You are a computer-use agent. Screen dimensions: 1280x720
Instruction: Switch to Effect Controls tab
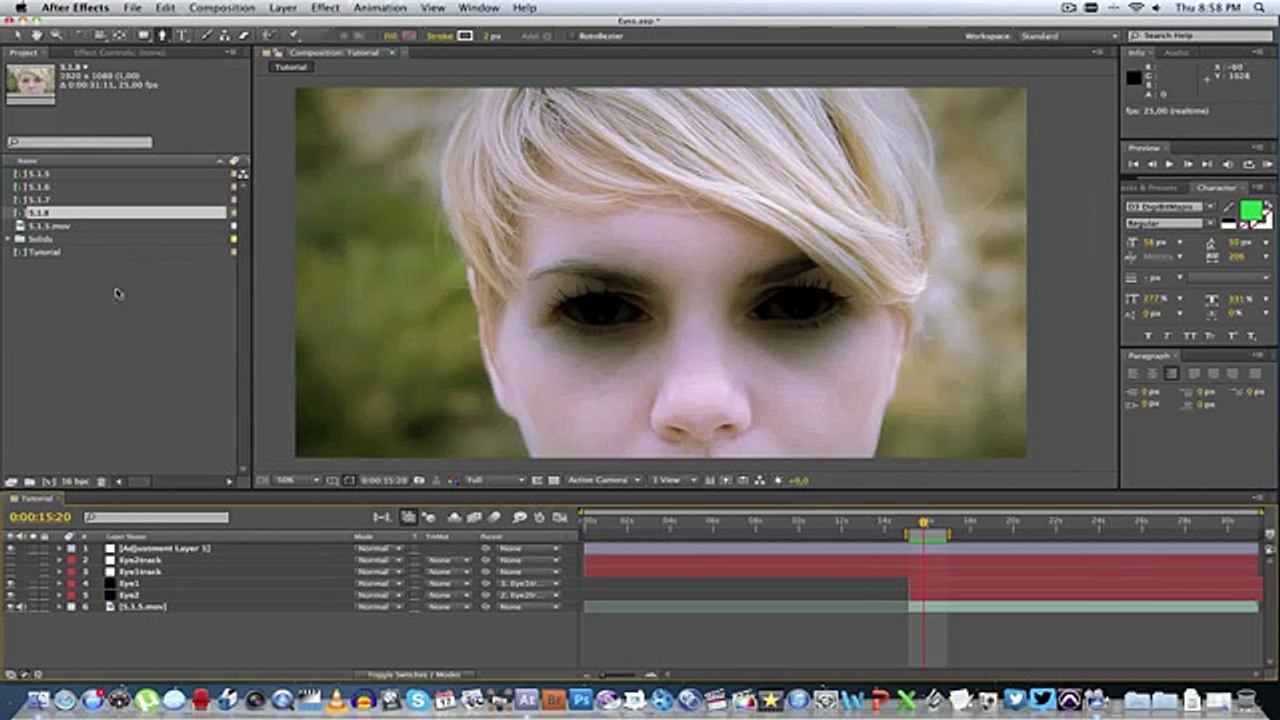click(x=120, y=52)
